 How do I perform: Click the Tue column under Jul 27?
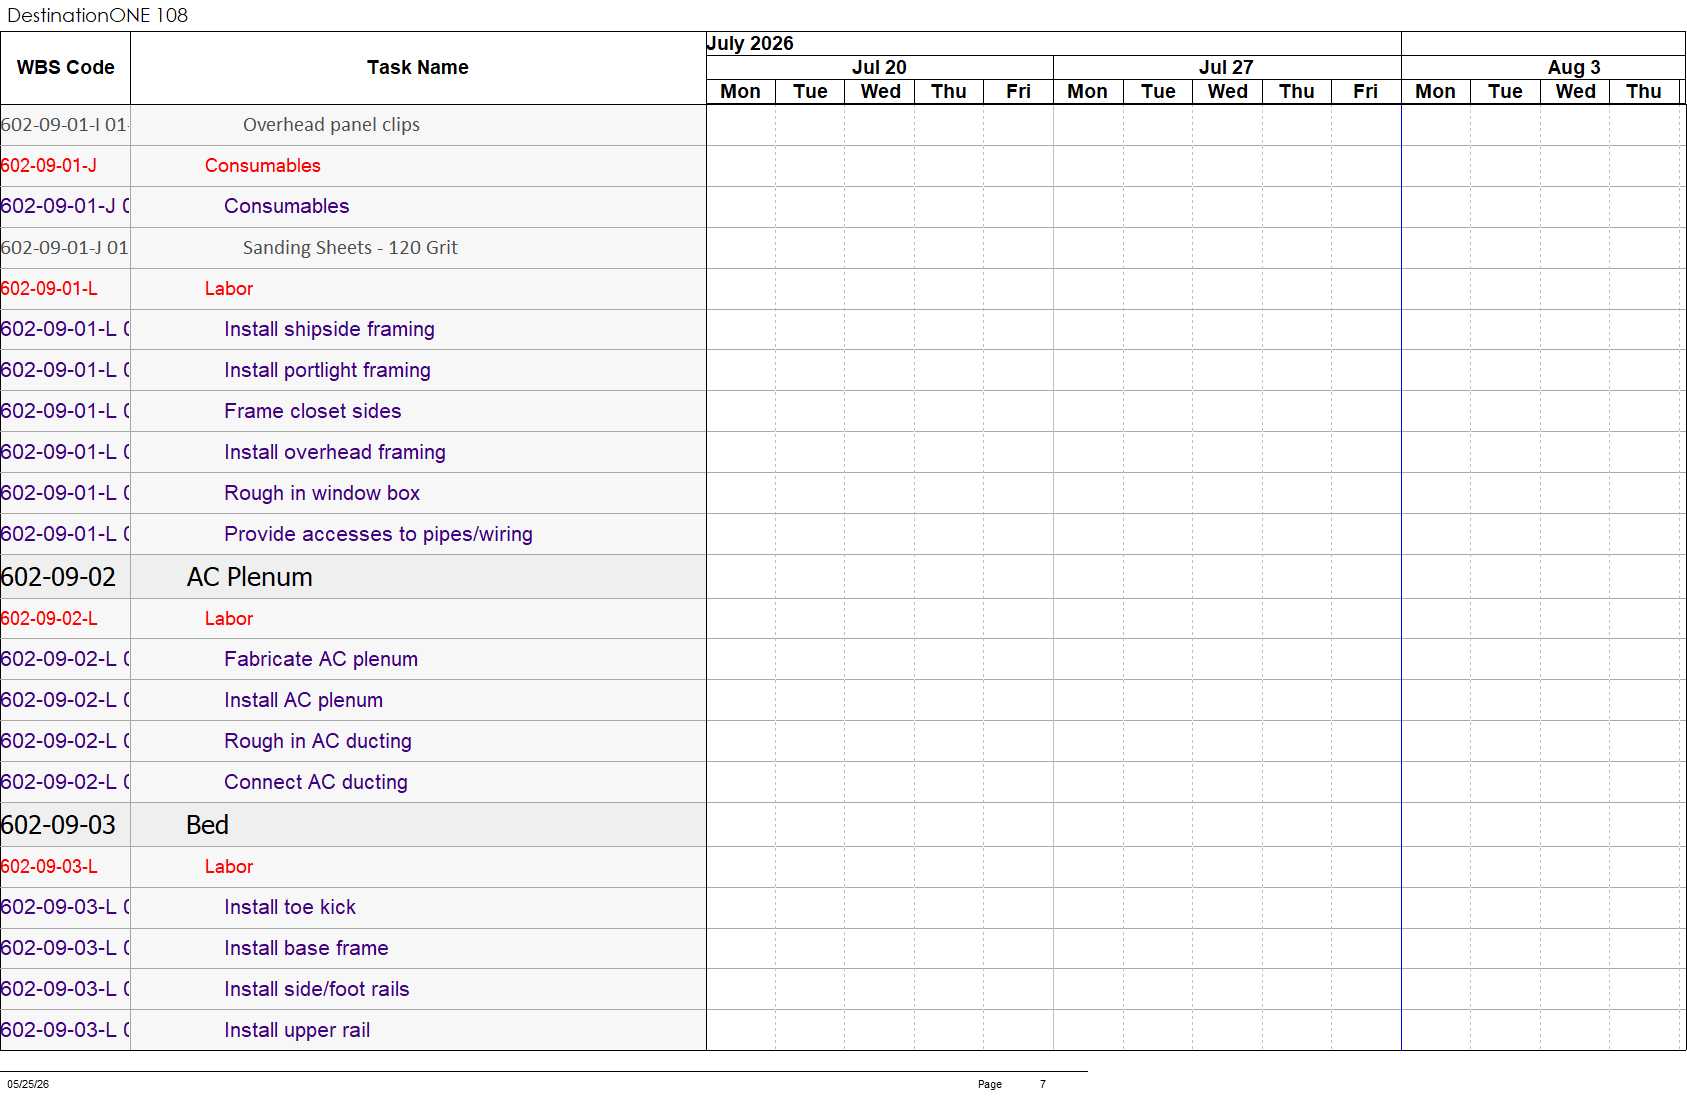point(1158,91)
